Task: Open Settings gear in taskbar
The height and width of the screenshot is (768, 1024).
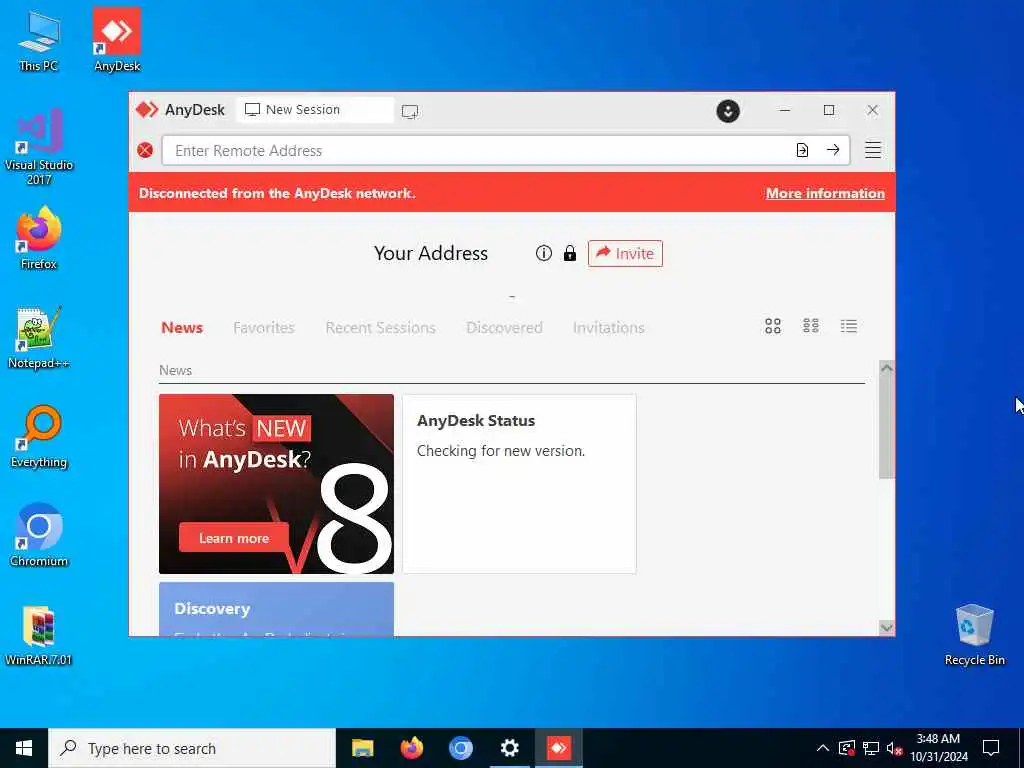Action: (509, 748)
